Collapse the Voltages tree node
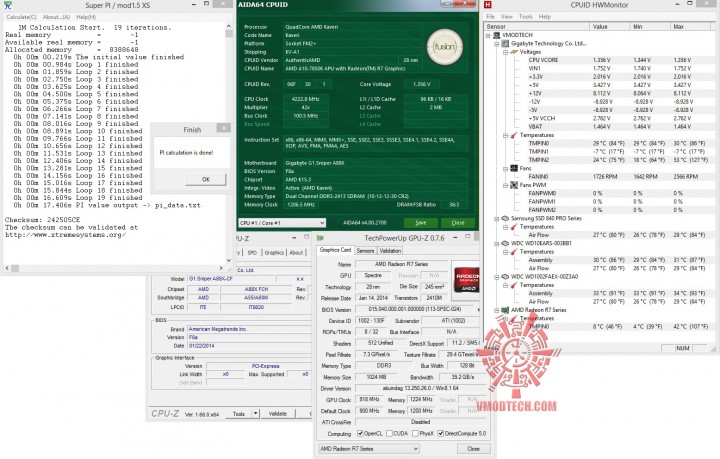This screenshot has width=720, height=459. [505, 52]
